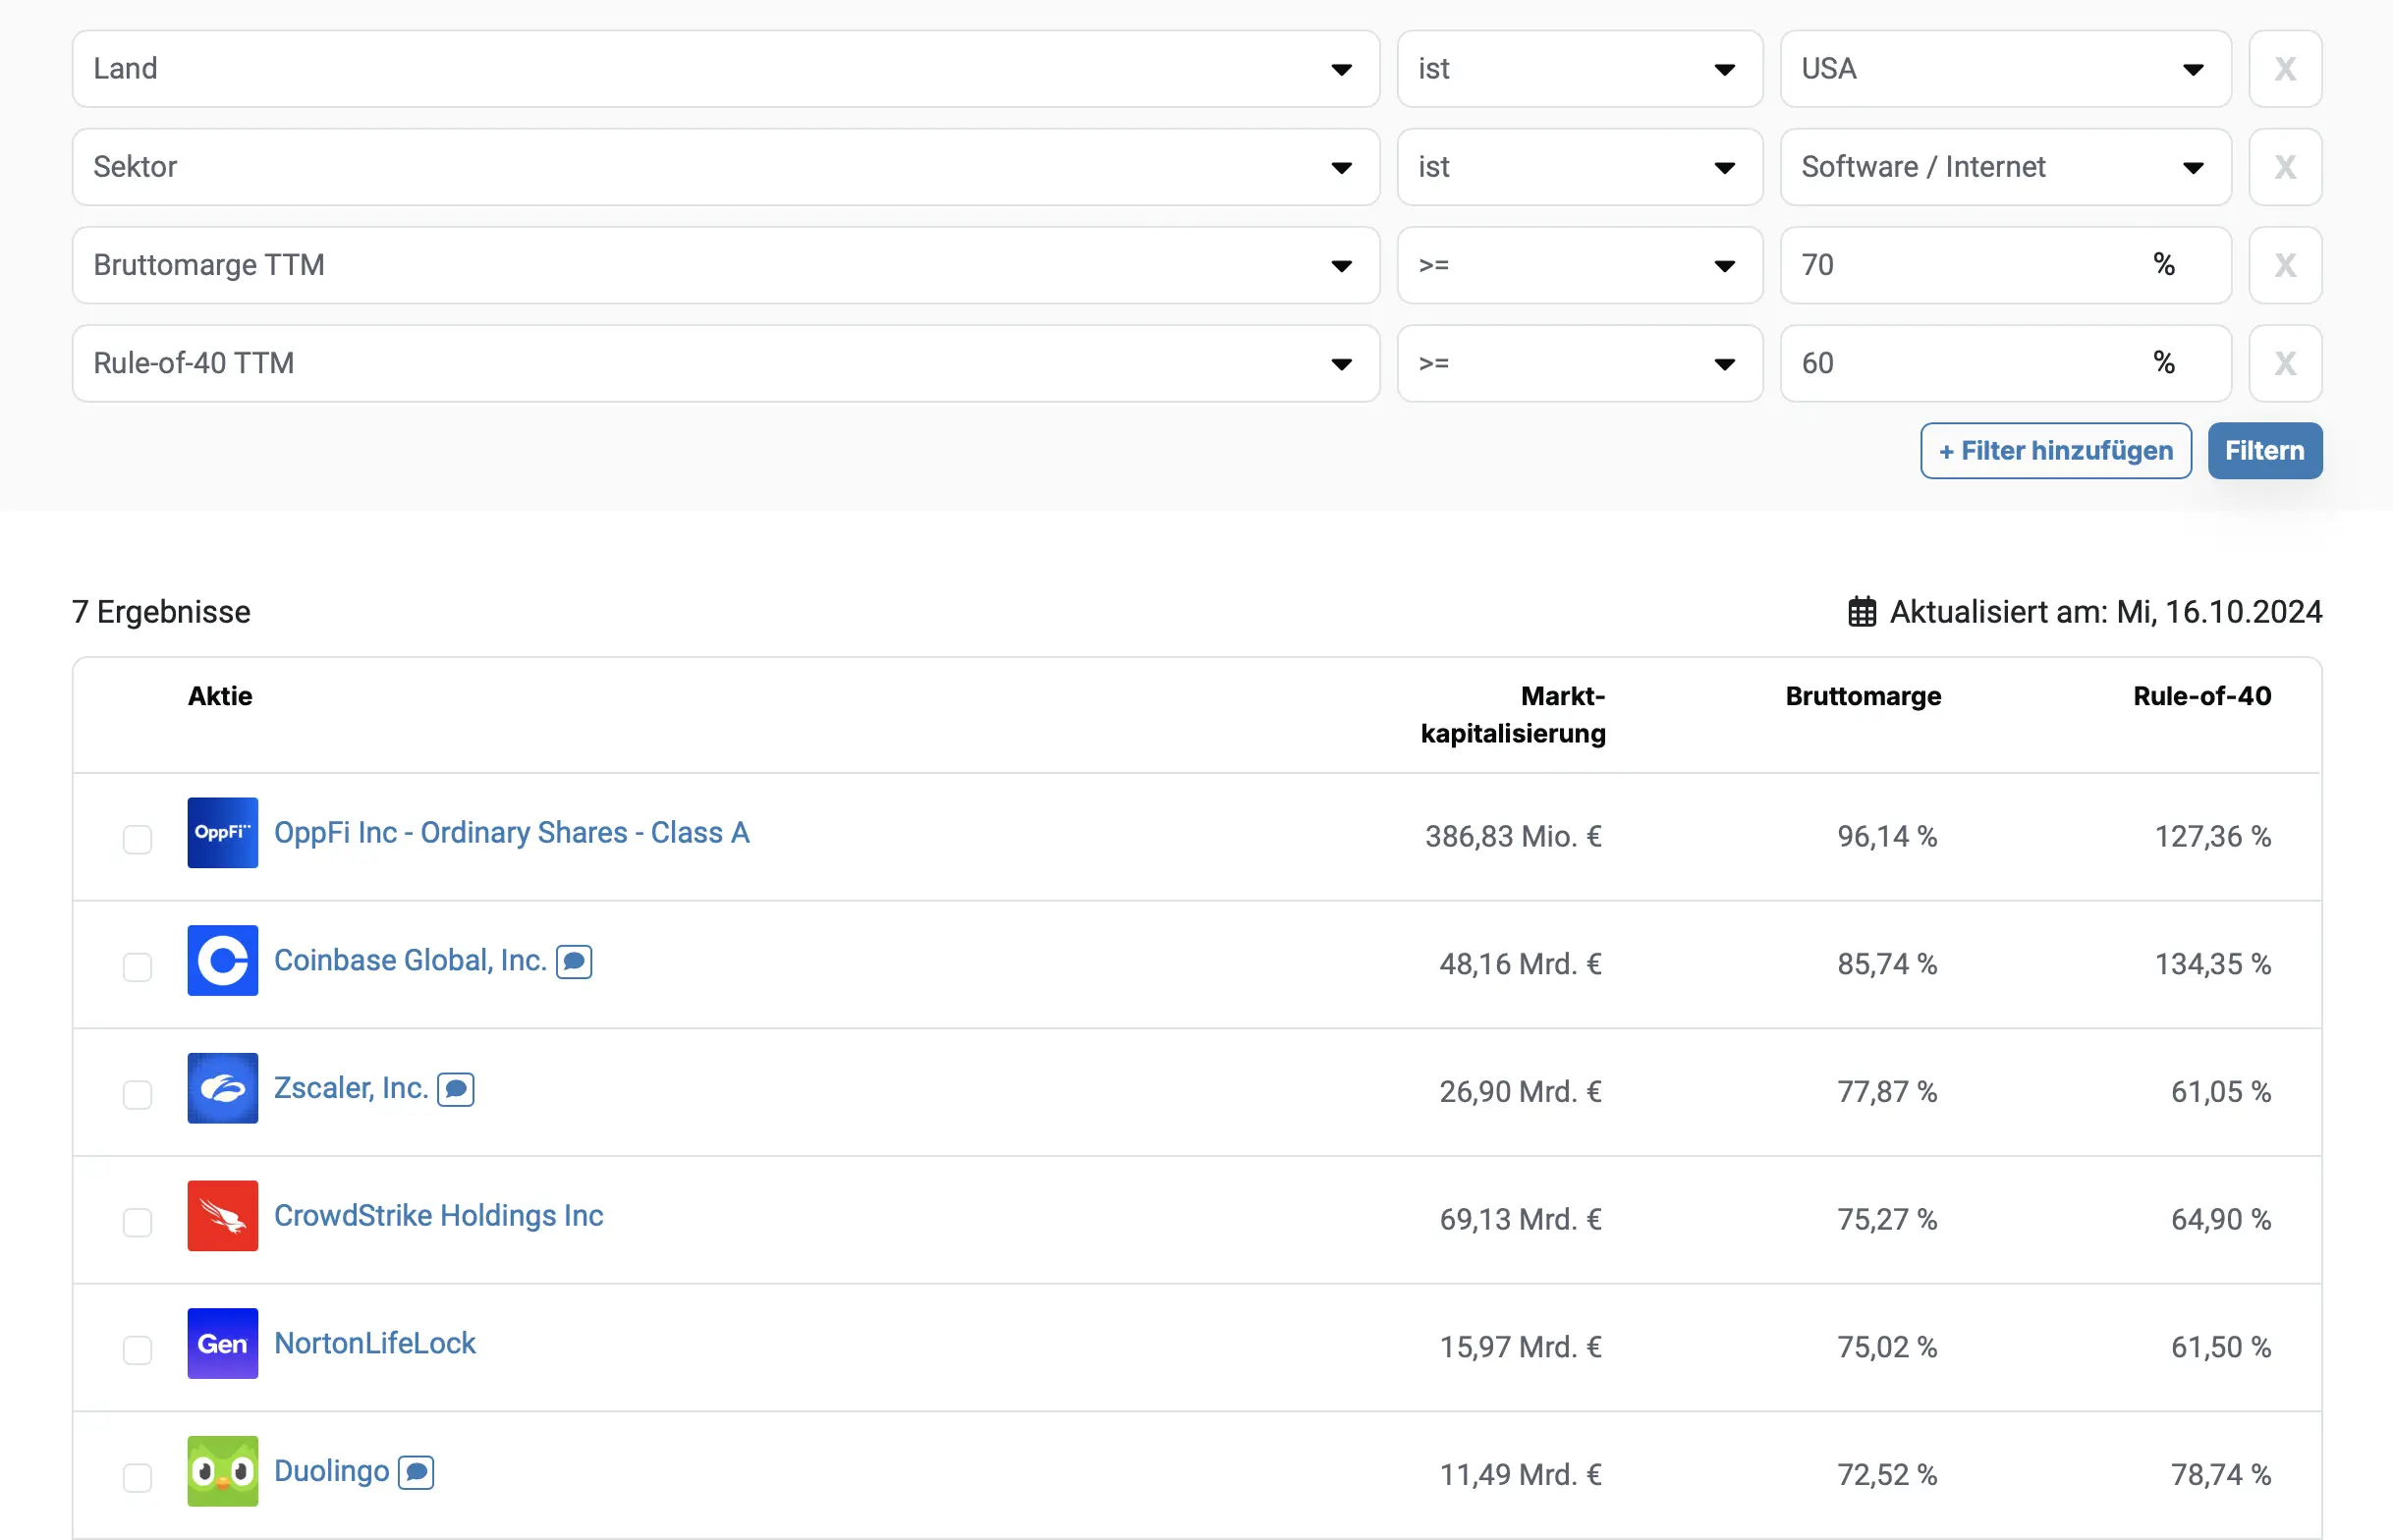Click the remove X button on Bruttomarge filter

[x=2287, y=265]
